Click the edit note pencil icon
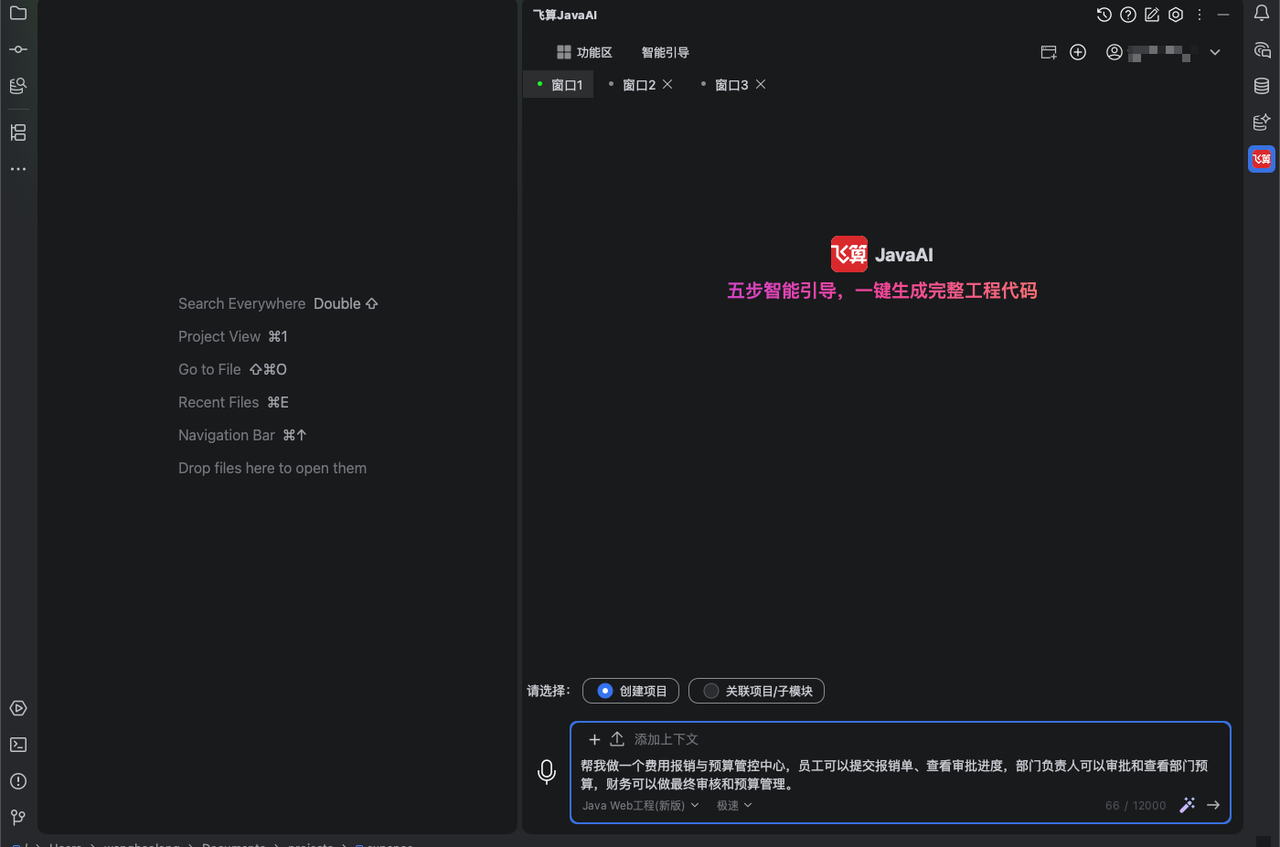Image resolution: width=1280 pixels, height=847 pixels. pos(1152,15)
